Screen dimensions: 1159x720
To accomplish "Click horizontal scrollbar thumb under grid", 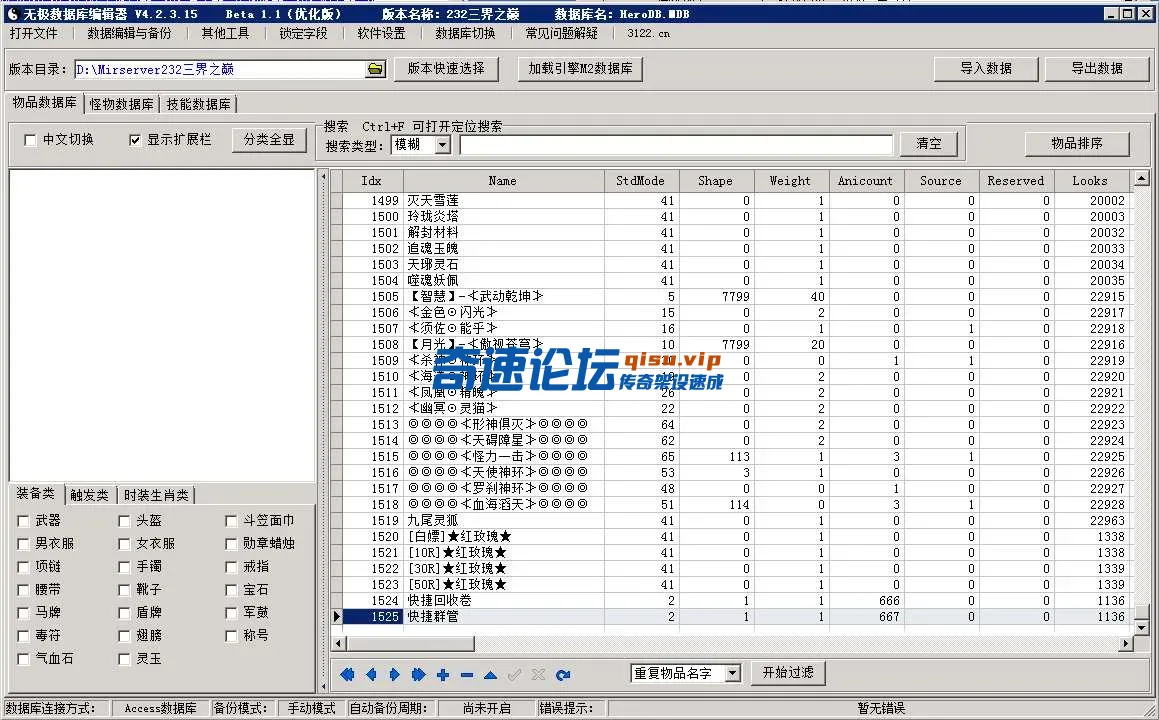I will pyautogui.click(x=410, y=643).
